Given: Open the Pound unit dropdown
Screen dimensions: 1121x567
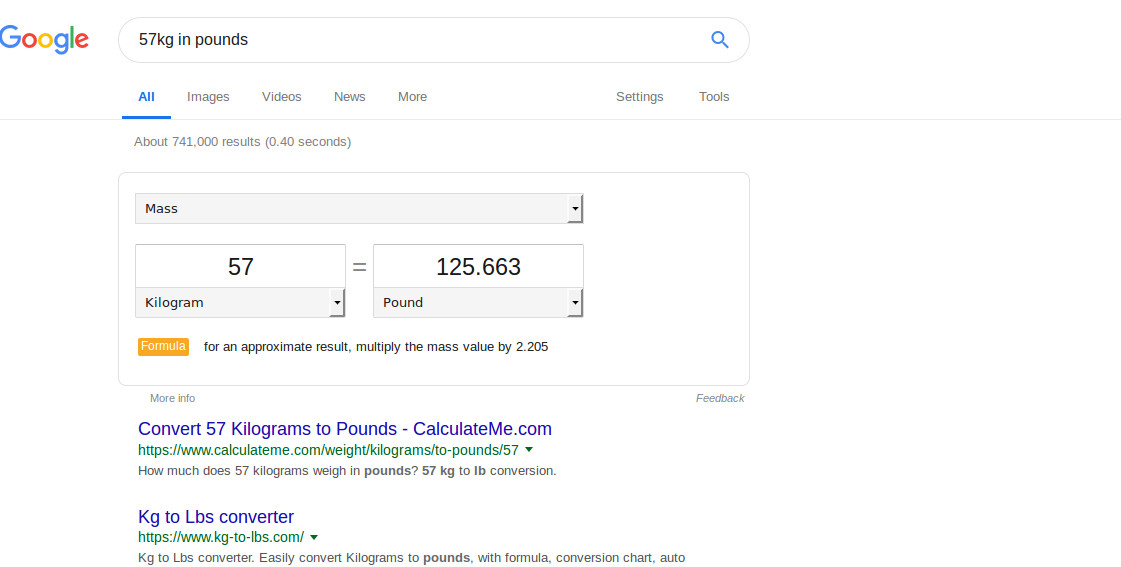Looking at the screenshot, I should click(478, 302).
